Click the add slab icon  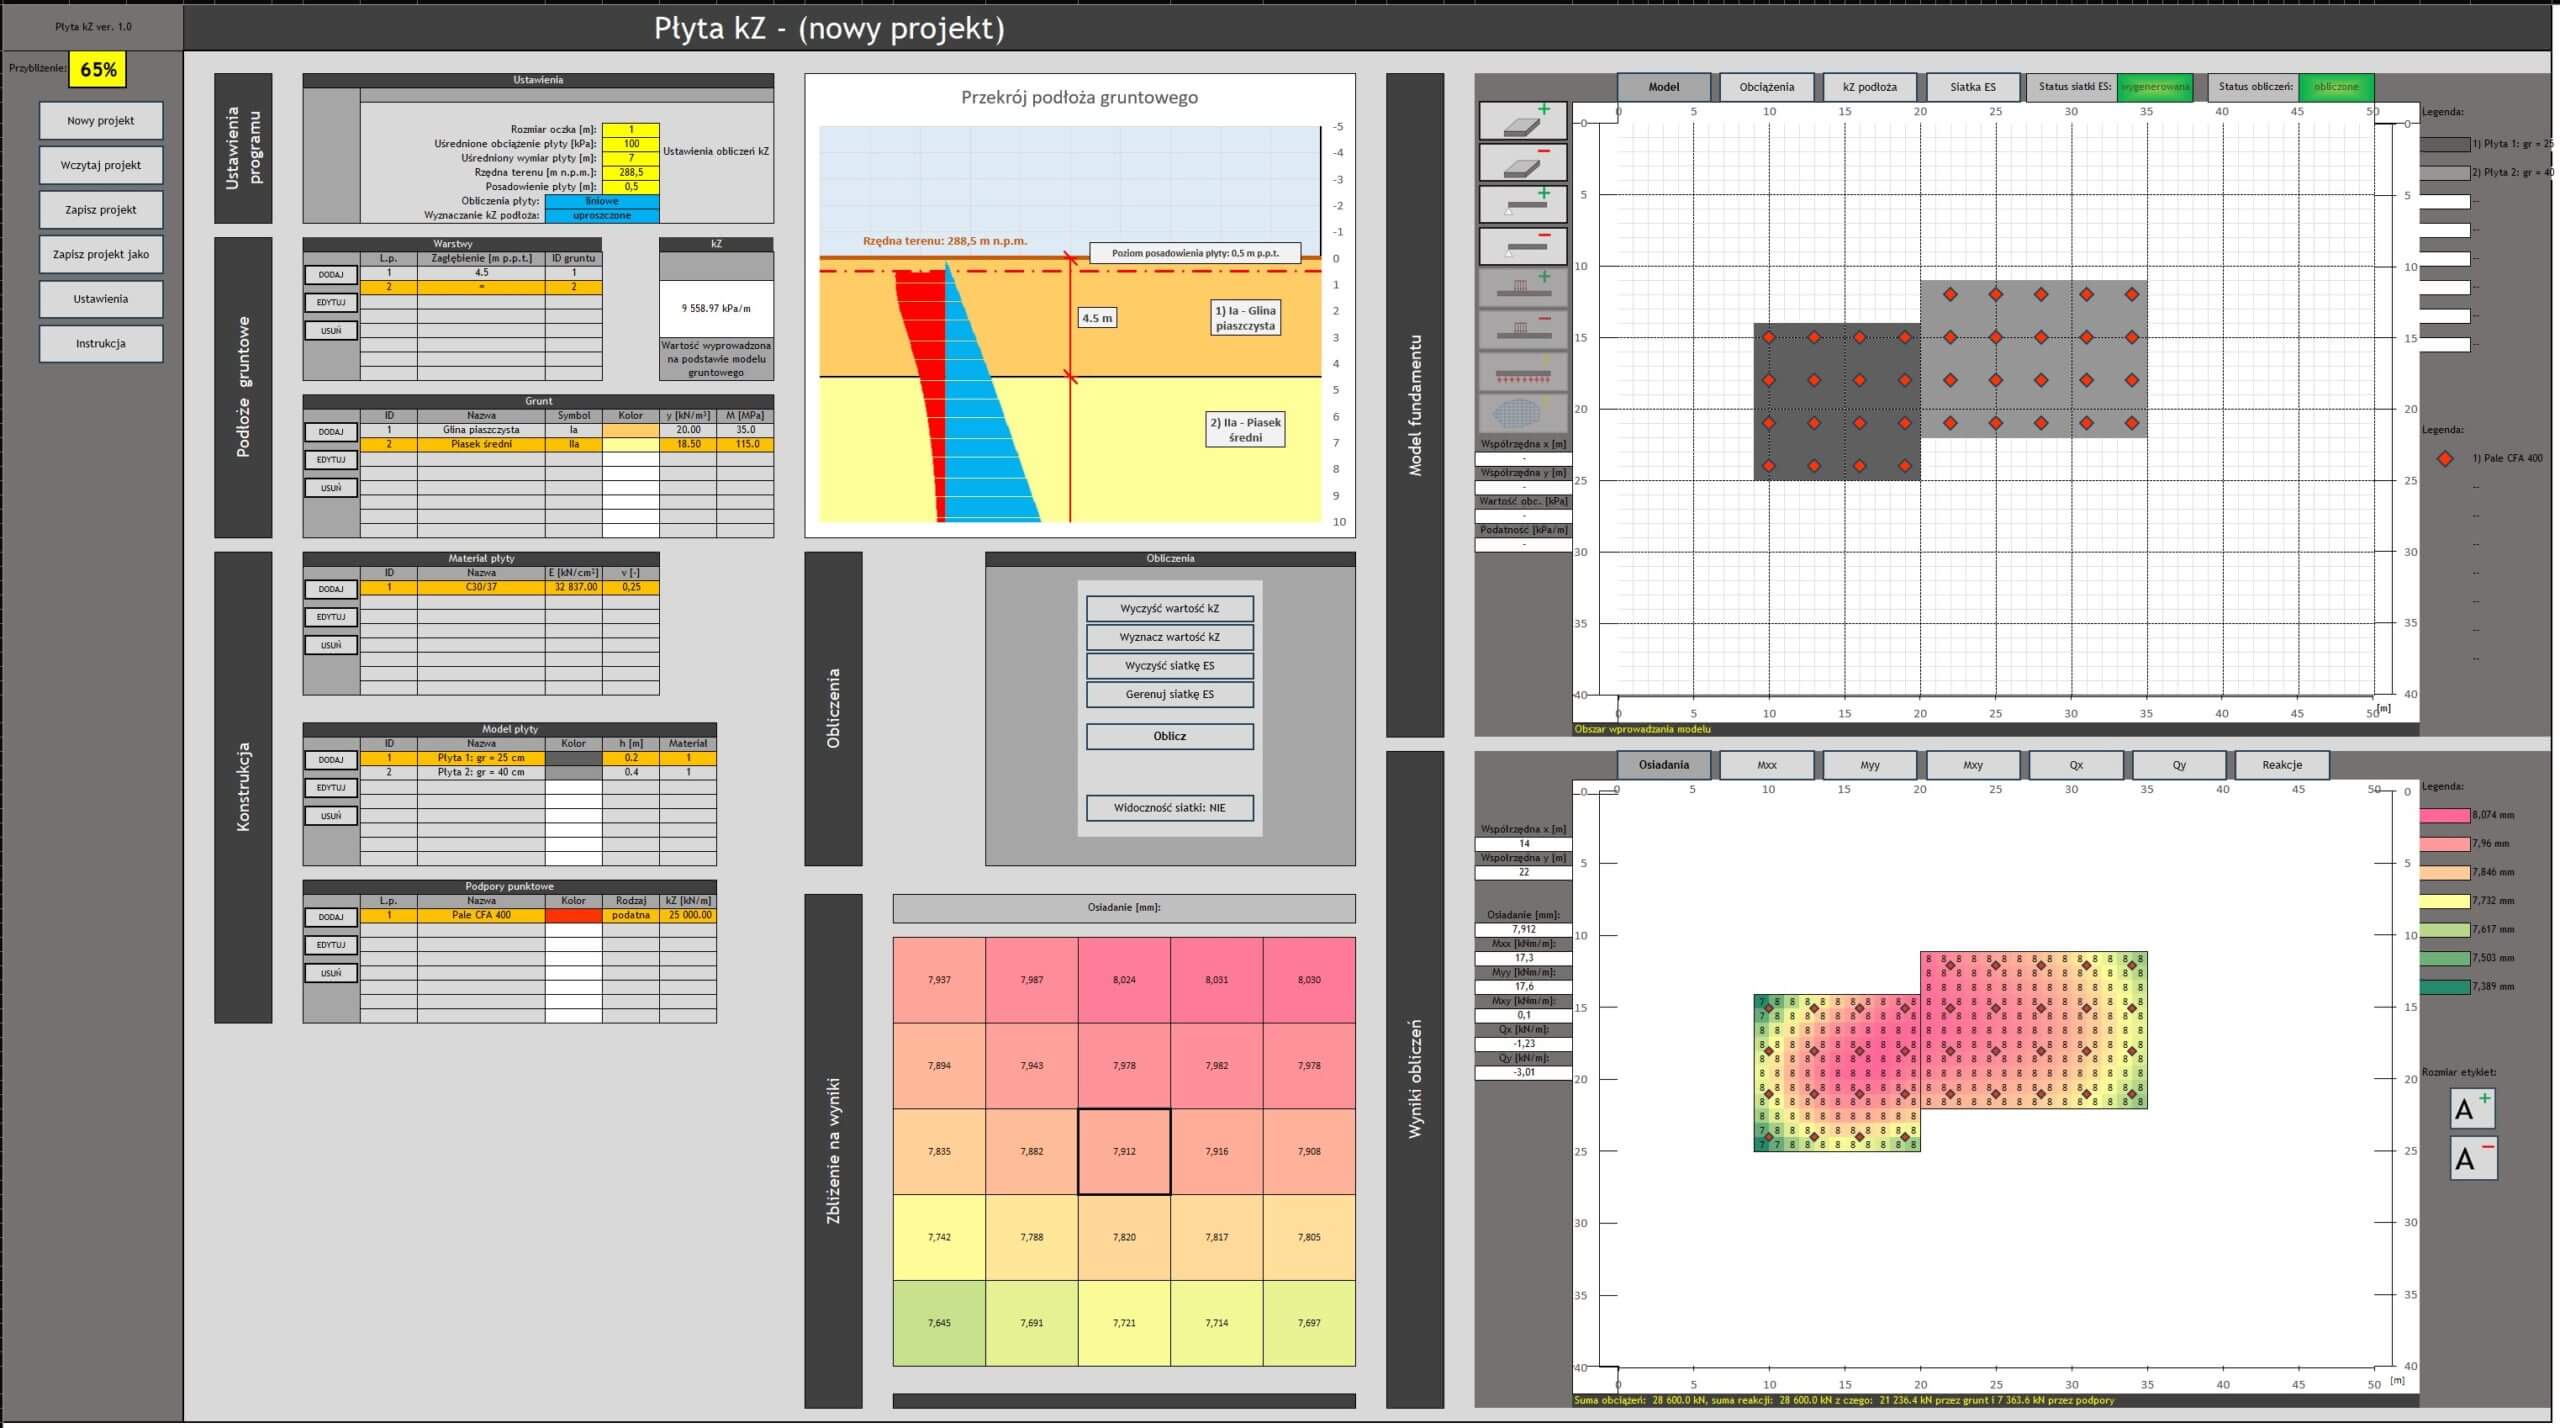click(x=1522, y=120)
